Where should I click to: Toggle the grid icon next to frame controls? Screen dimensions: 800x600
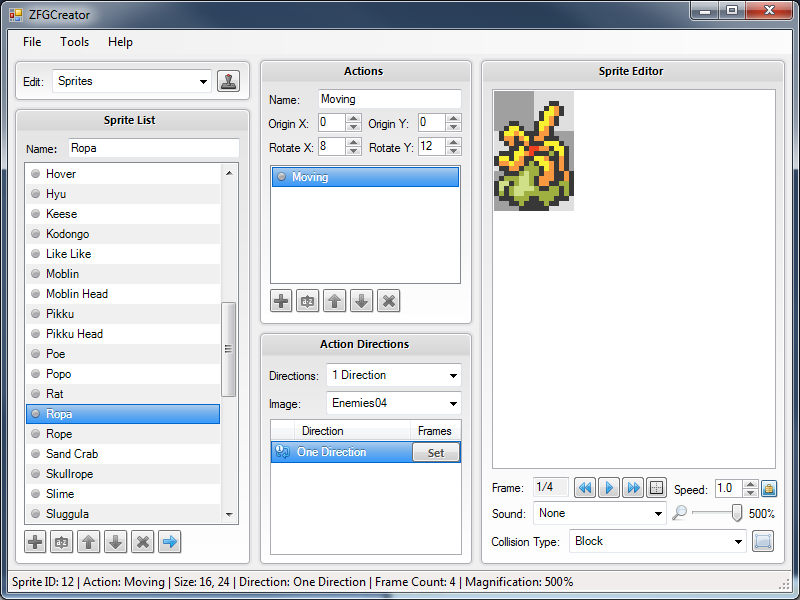657,488
